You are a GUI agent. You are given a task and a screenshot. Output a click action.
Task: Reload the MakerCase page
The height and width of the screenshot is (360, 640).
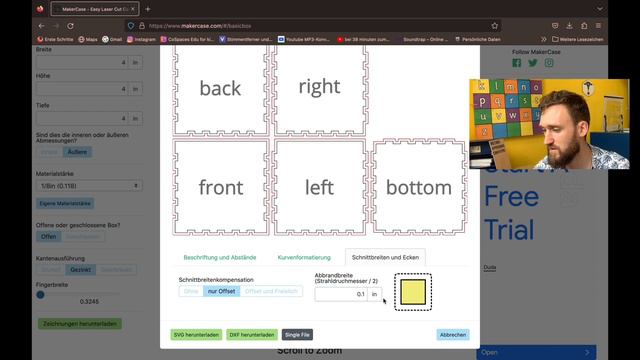[70, 26]
